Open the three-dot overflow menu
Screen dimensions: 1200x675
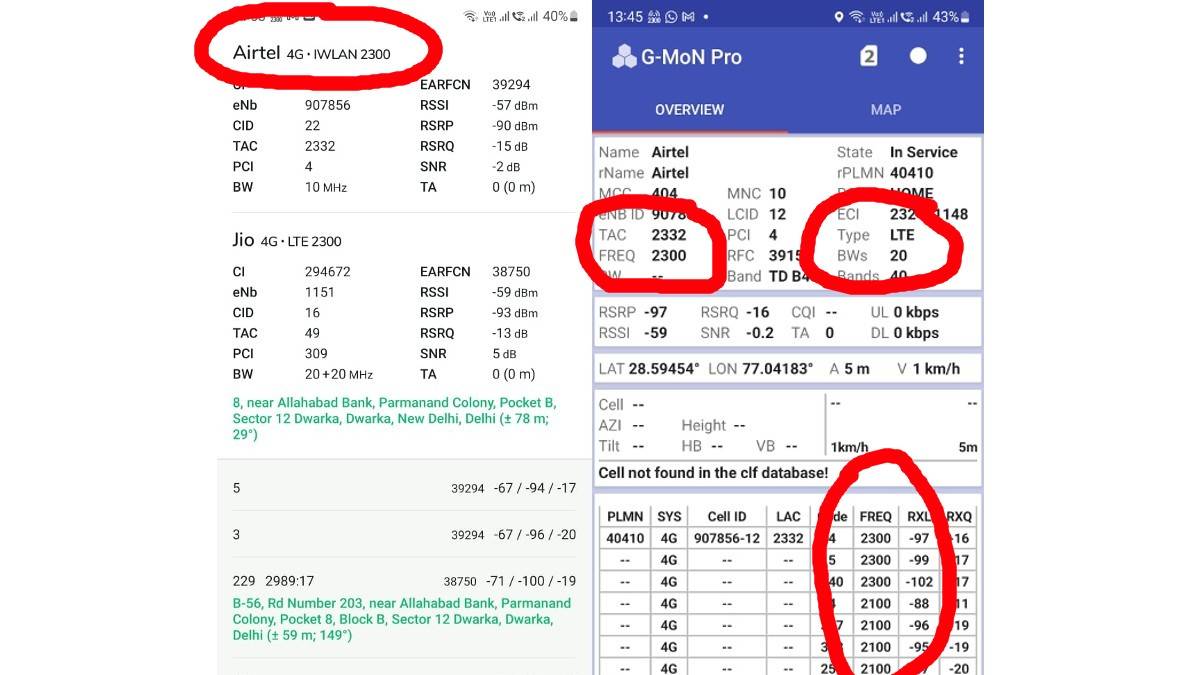(961, 57)
